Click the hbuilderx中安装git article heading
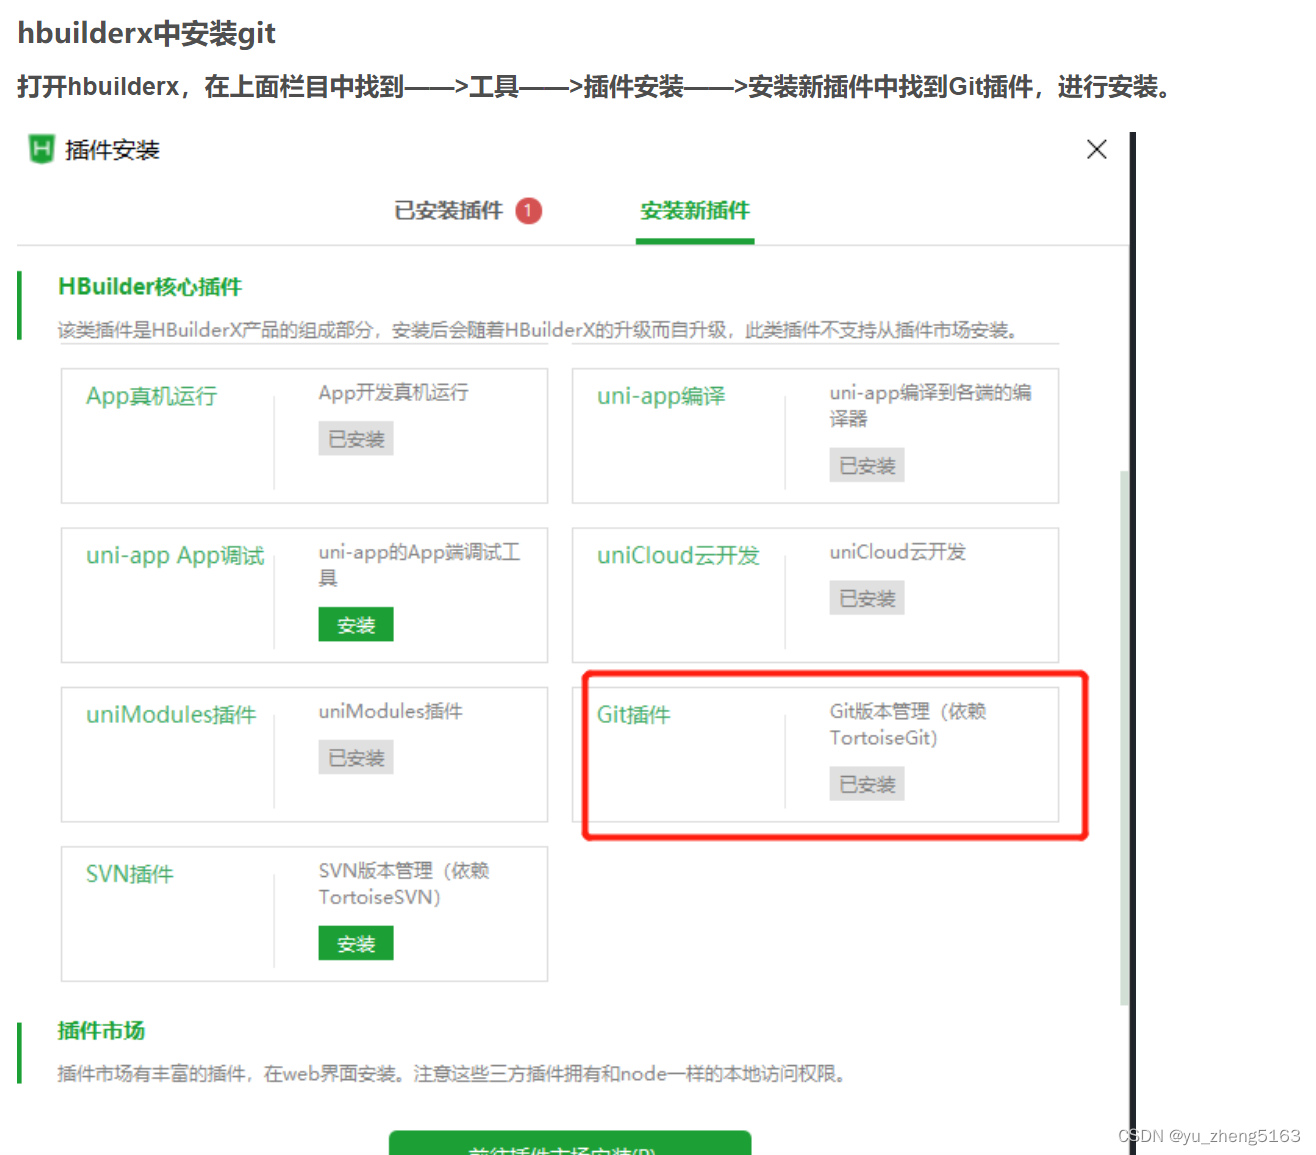This screenshot has height=1155, width=1316. (x=146, y=33)
